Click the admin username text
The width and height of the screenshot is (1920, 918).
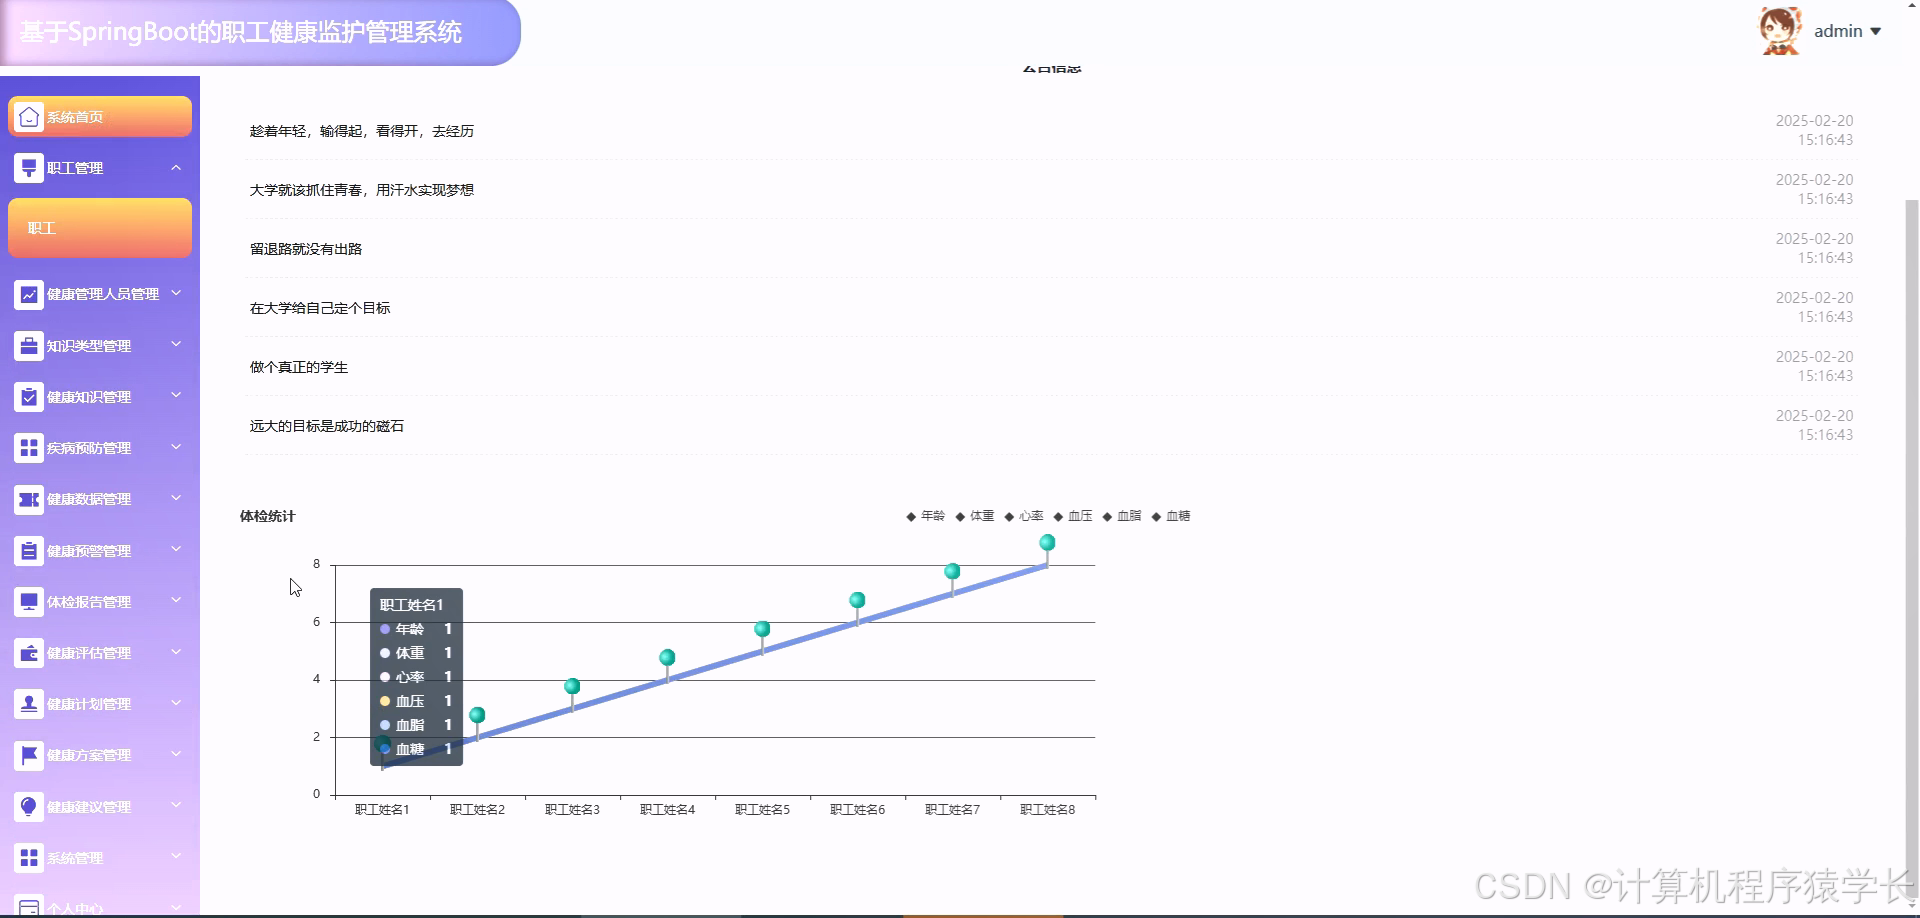coord(1838,32)
